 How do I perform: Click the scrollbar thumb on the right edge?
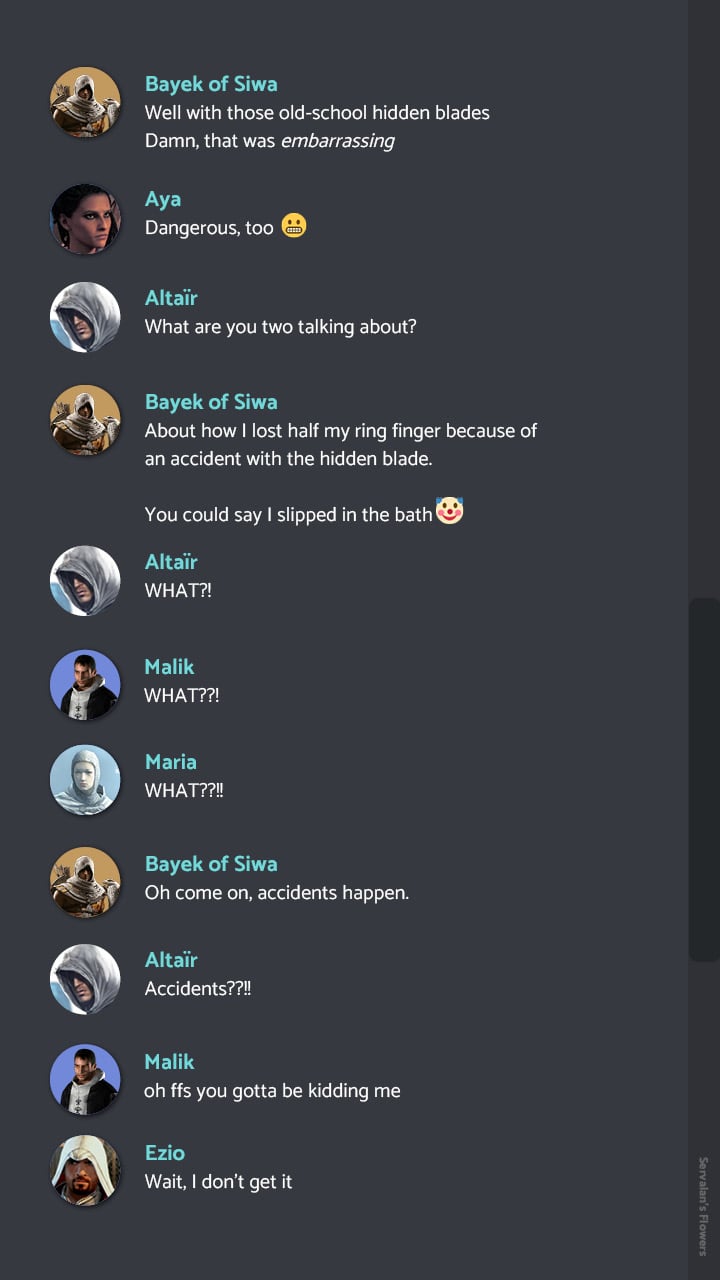point(704,780)
